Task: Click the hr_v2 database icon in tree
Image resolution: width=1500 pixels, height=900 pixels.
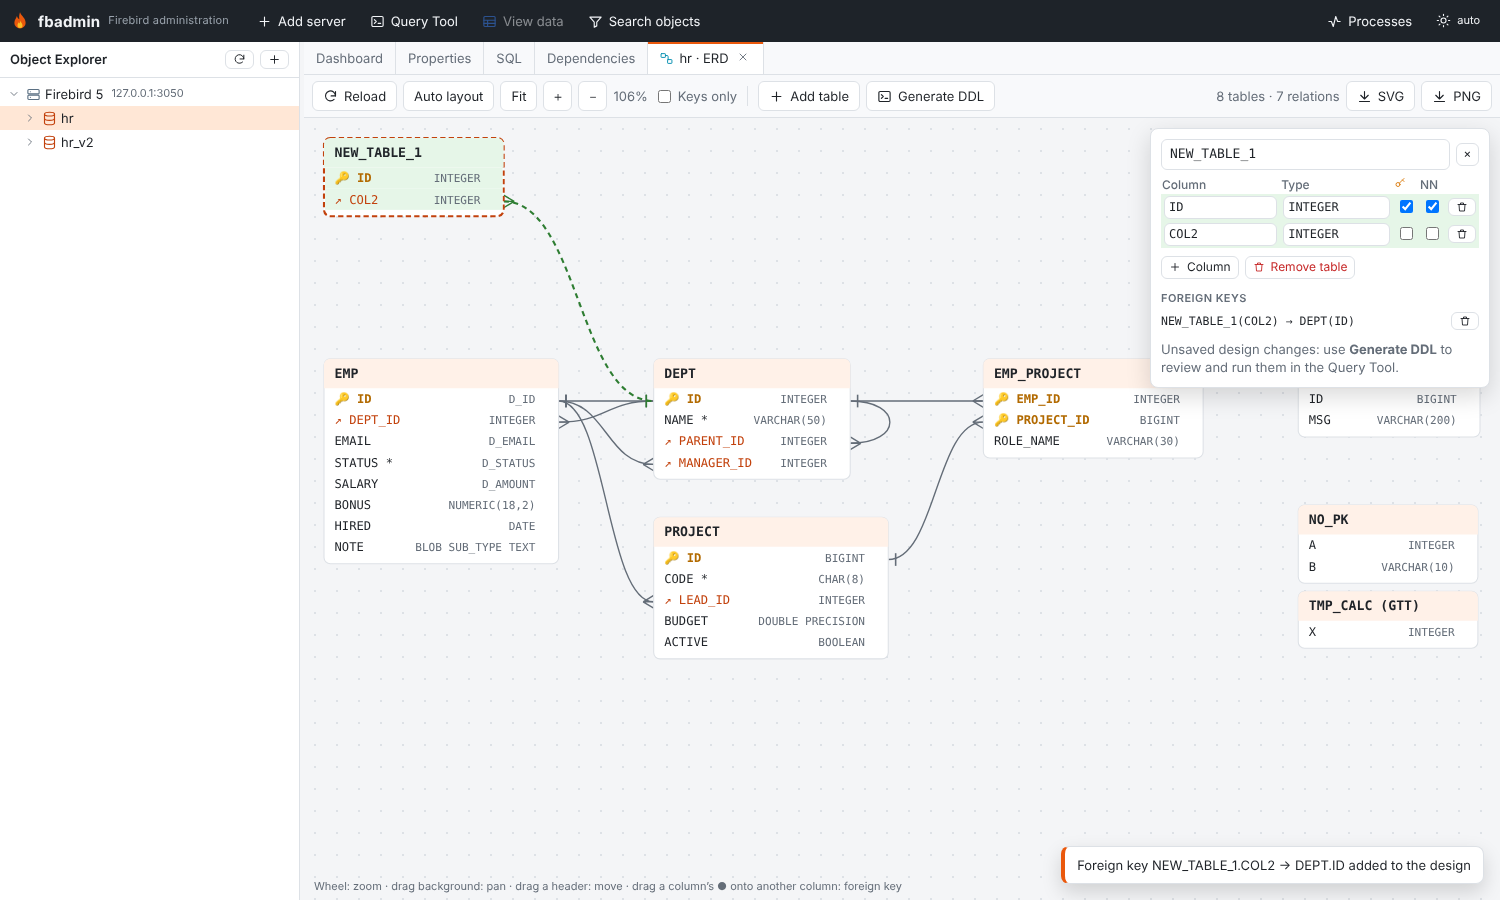Action: pos(49,142)
